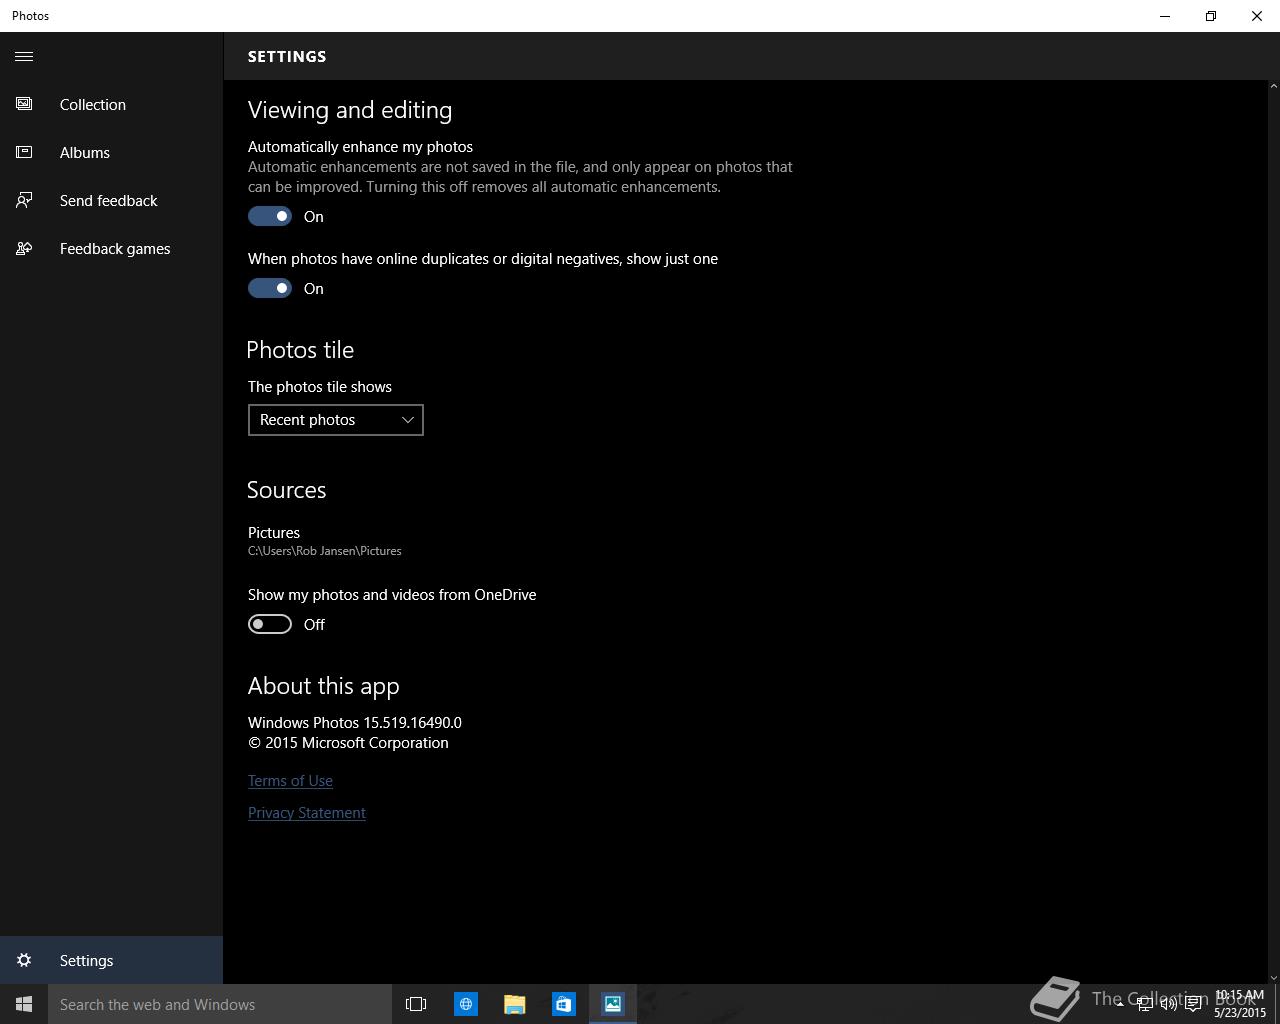The width and height of the screenshot is (1280, 1024).
Task: Click the 'Photos tile' heading
Action: point(300,350)
